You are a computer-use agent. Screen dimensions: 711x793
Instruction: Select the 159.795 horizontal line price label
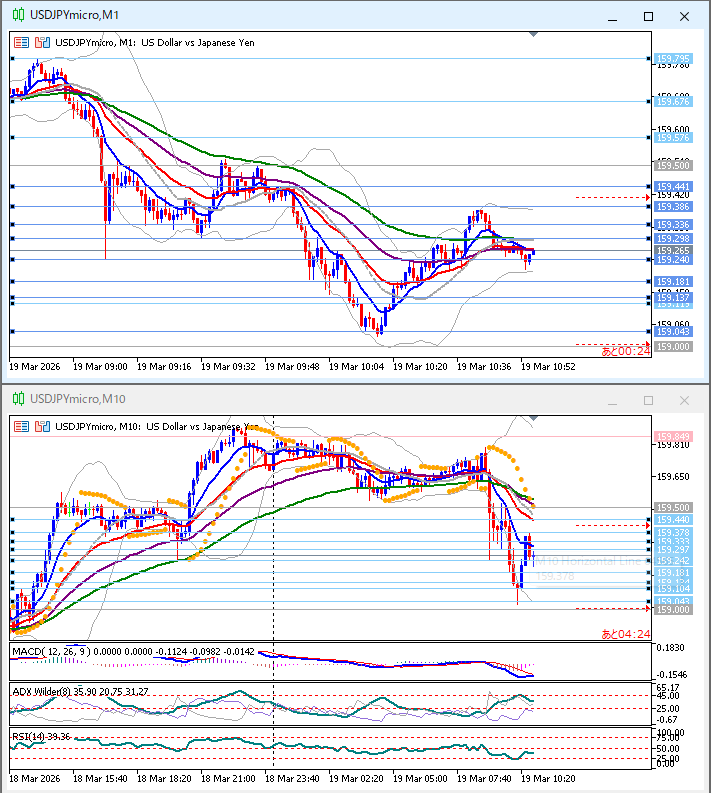click(672, 58)
